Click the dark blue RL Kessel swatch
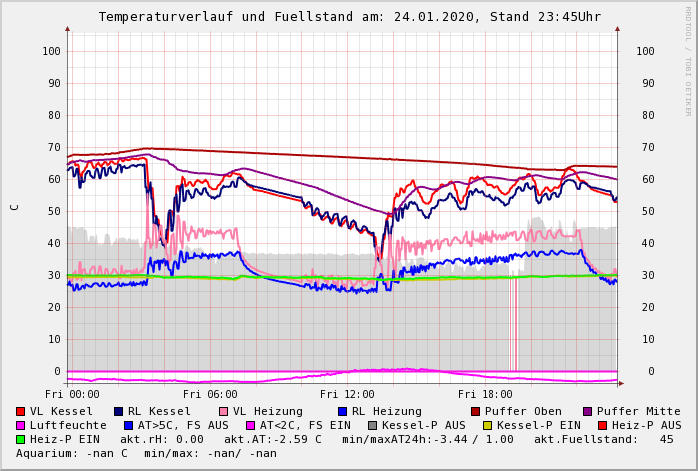Screen dimensions: 698x471 click(119, 411)
